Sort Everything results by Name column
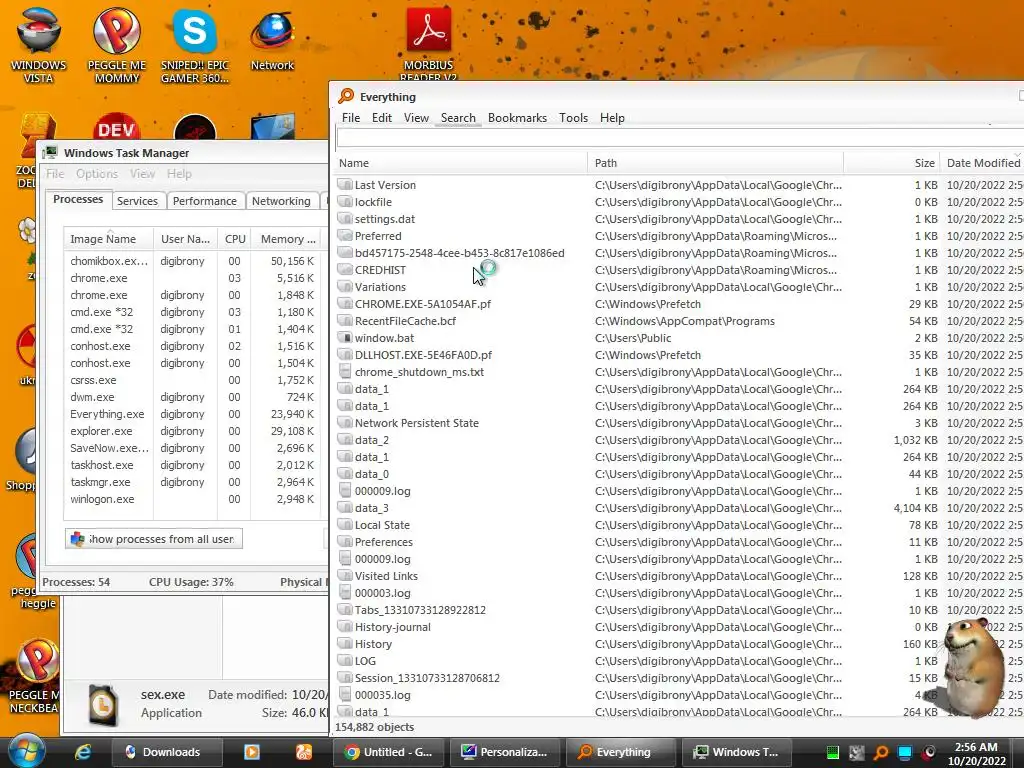 460,163
